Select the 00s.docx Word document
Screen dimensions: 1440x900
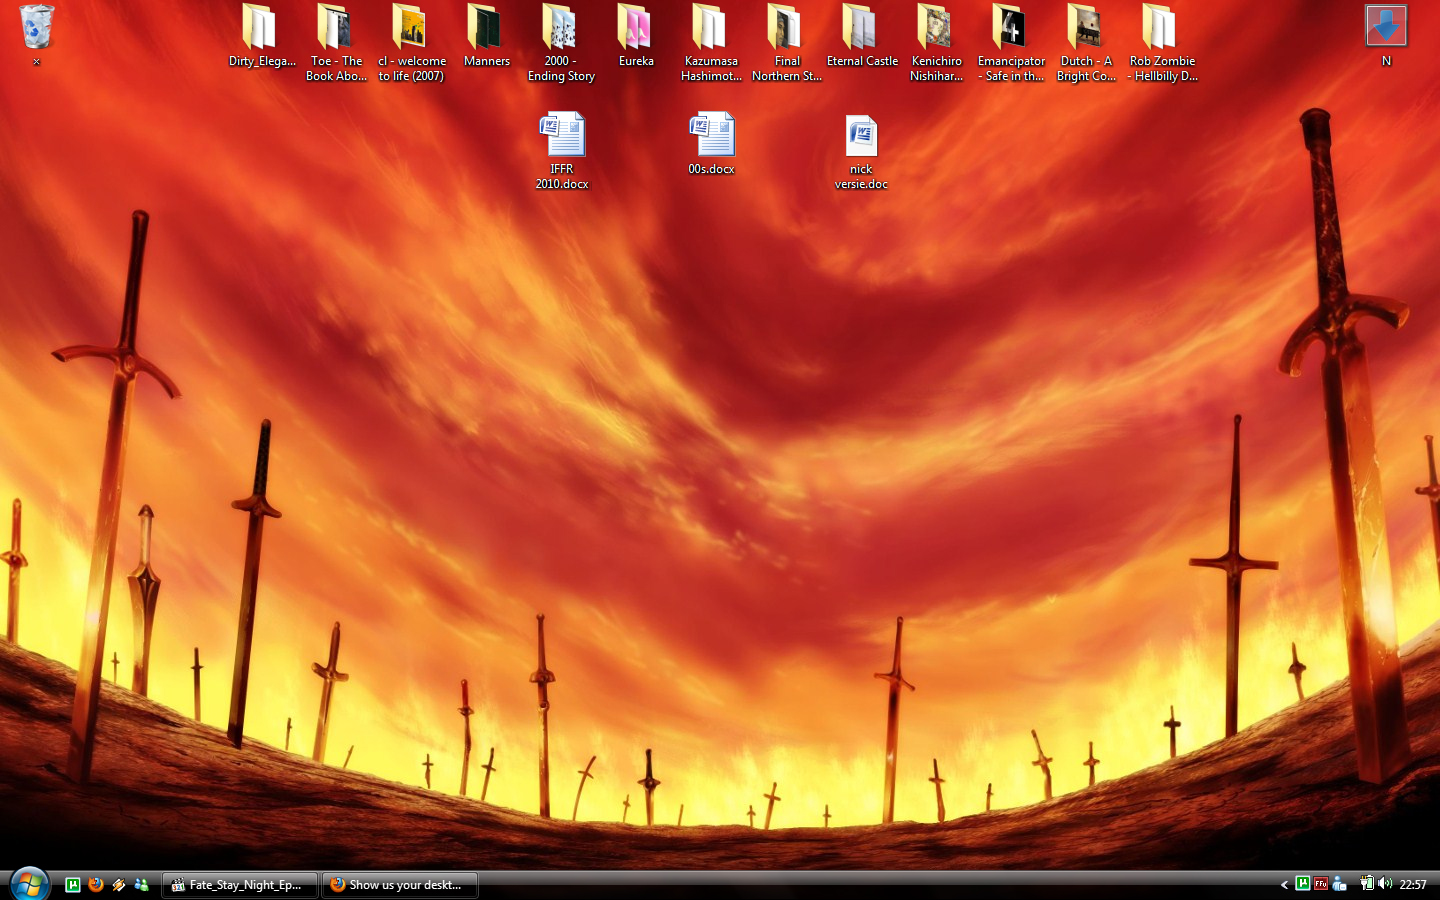coord(711,143)
